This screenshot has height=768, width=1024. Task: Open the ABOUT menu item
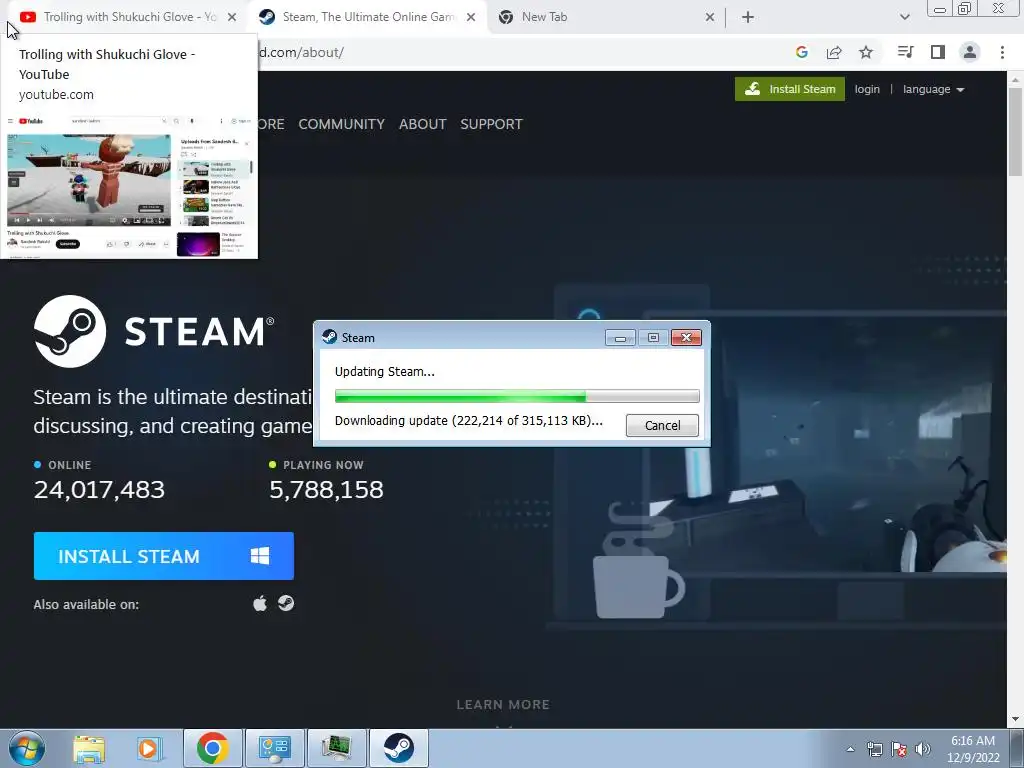click(x=423, y=124)
